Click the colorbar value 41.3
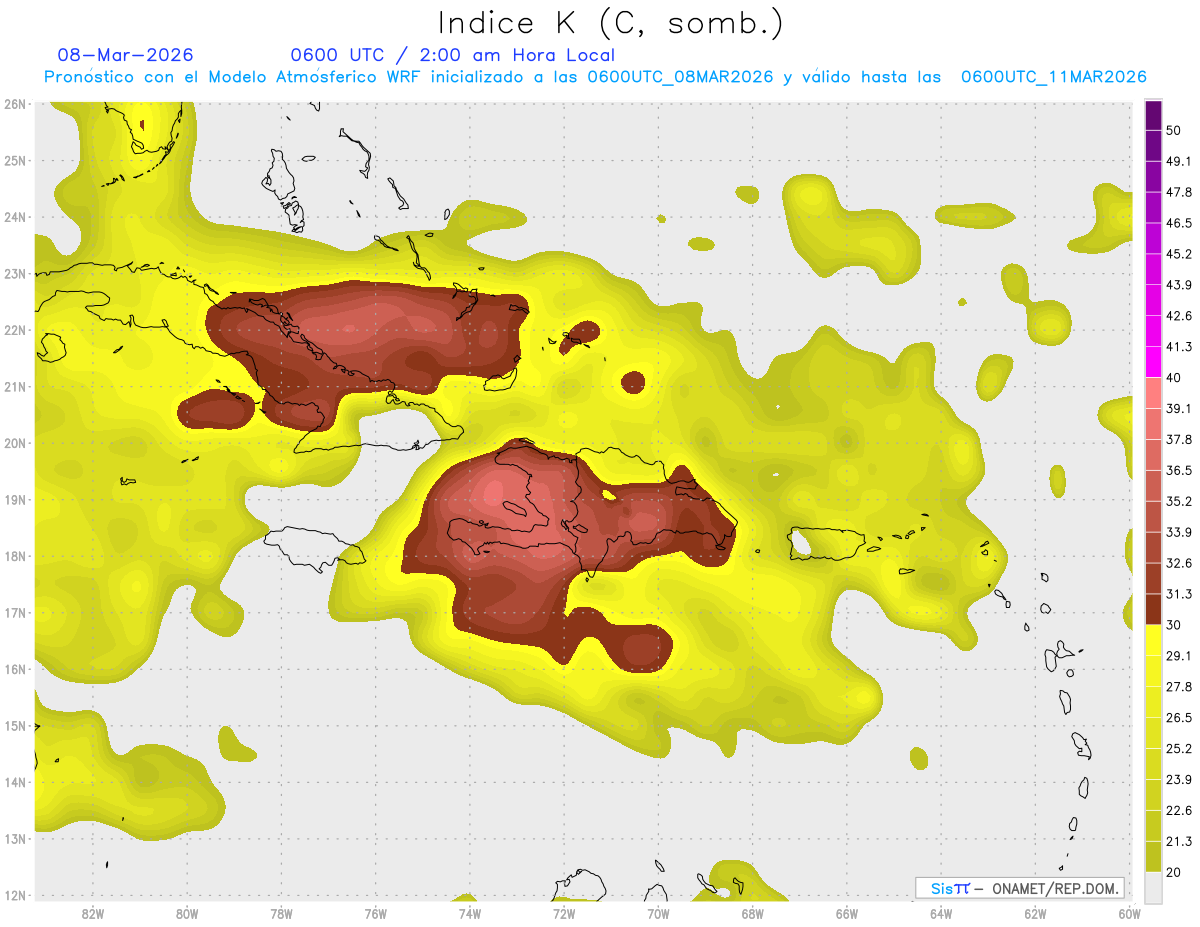 click(x=1178, y=347)
